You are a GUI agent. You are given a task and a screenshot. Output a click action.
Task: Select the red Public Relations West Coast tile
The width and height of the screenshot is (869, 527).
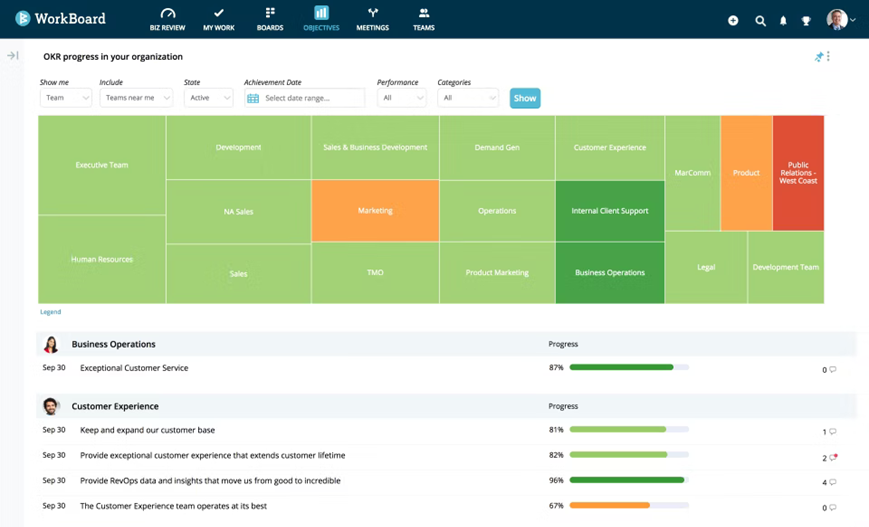(x=798, y=173)
